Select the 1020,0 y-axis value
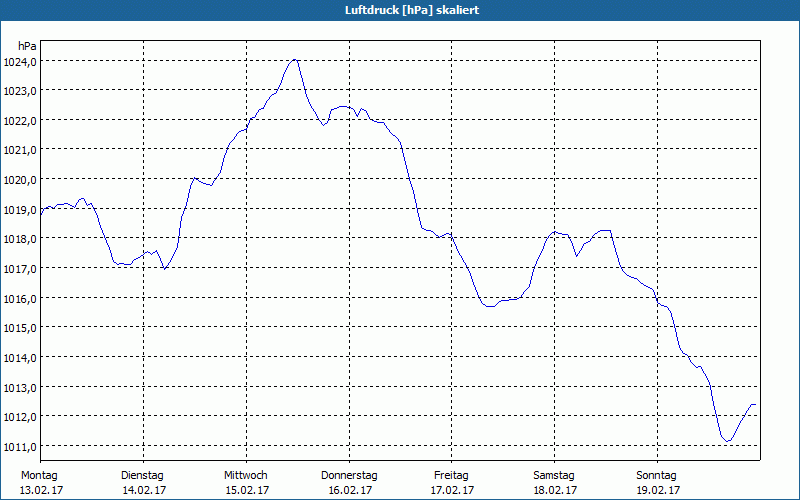Viewport: 800px width, 500px height. [x=20, y=180]
